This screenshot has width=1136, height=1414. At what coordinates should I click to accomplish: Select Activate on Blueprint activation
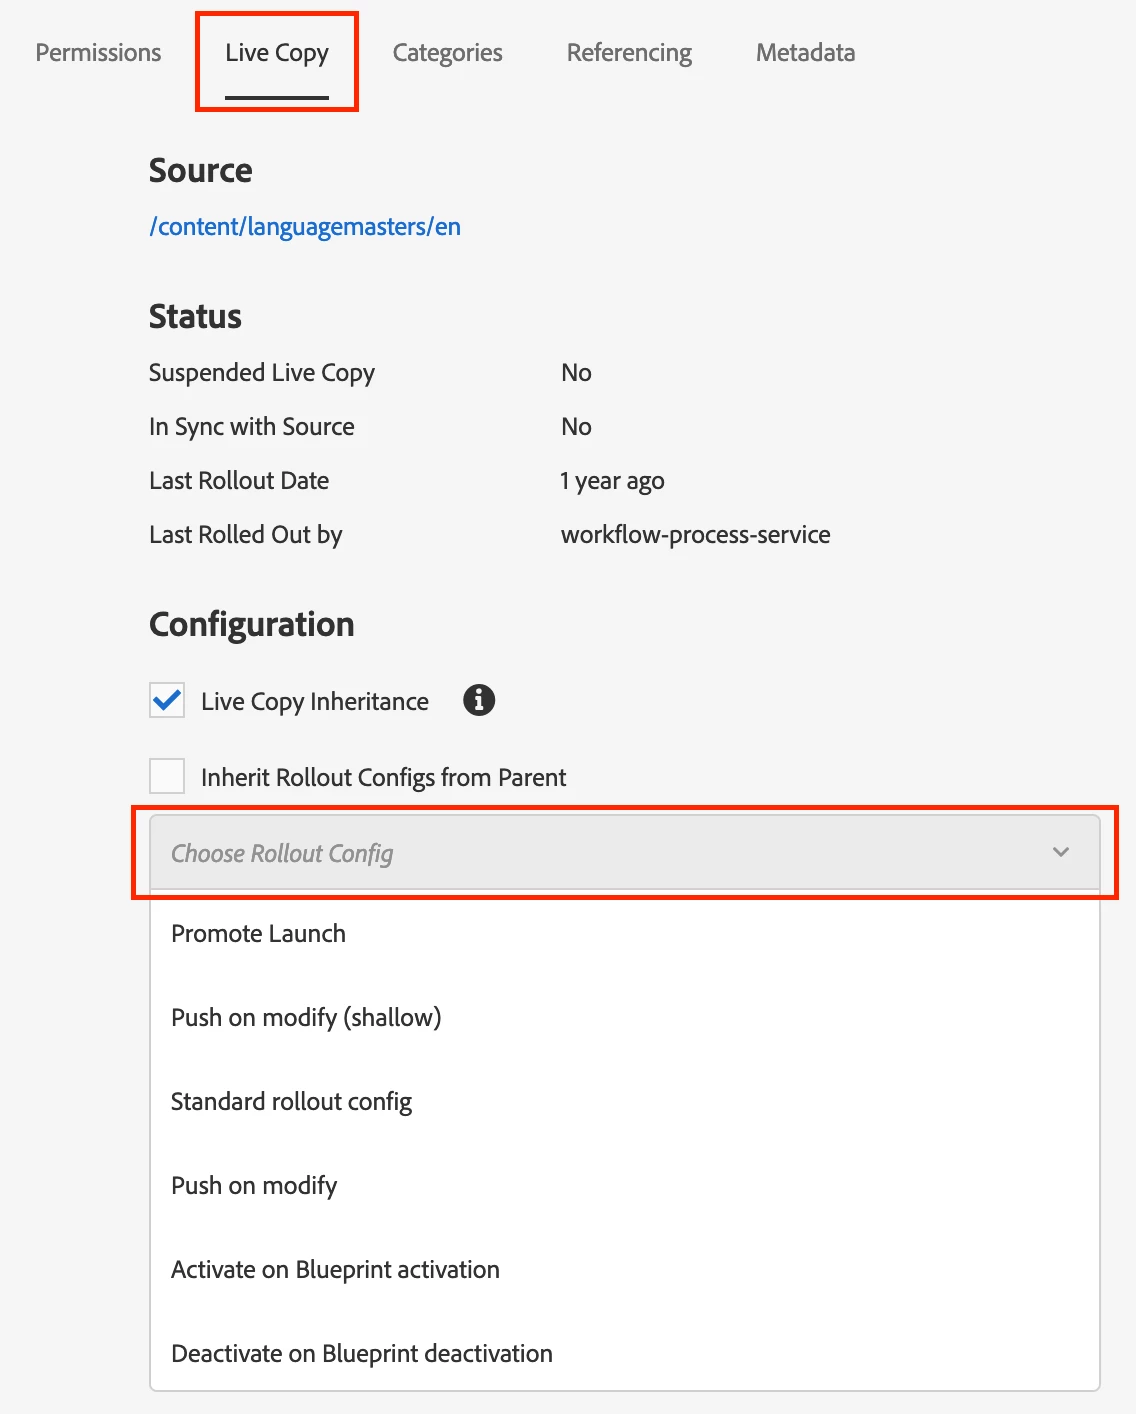tap(335, 1269)
